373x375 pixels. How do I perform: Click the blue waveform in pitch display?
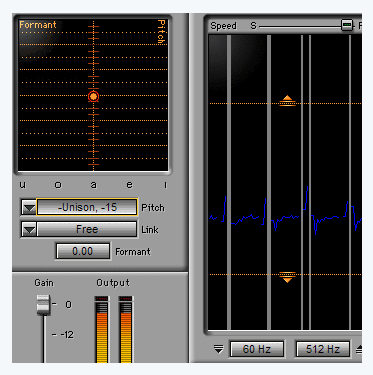click(x=285, y=212)
